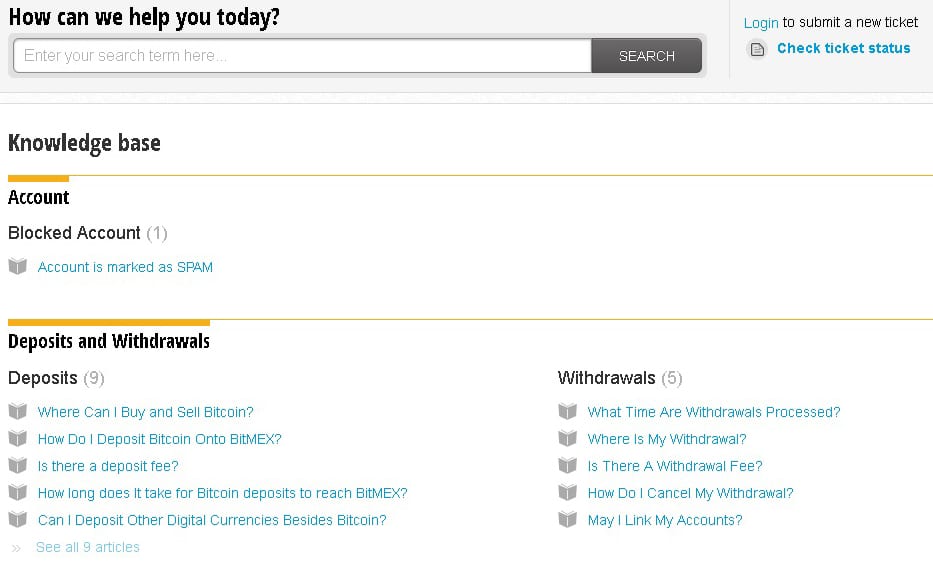Open How long does it take for Bitcoin deposits article
Screen dimensions: 933x563
pos(222,493)
